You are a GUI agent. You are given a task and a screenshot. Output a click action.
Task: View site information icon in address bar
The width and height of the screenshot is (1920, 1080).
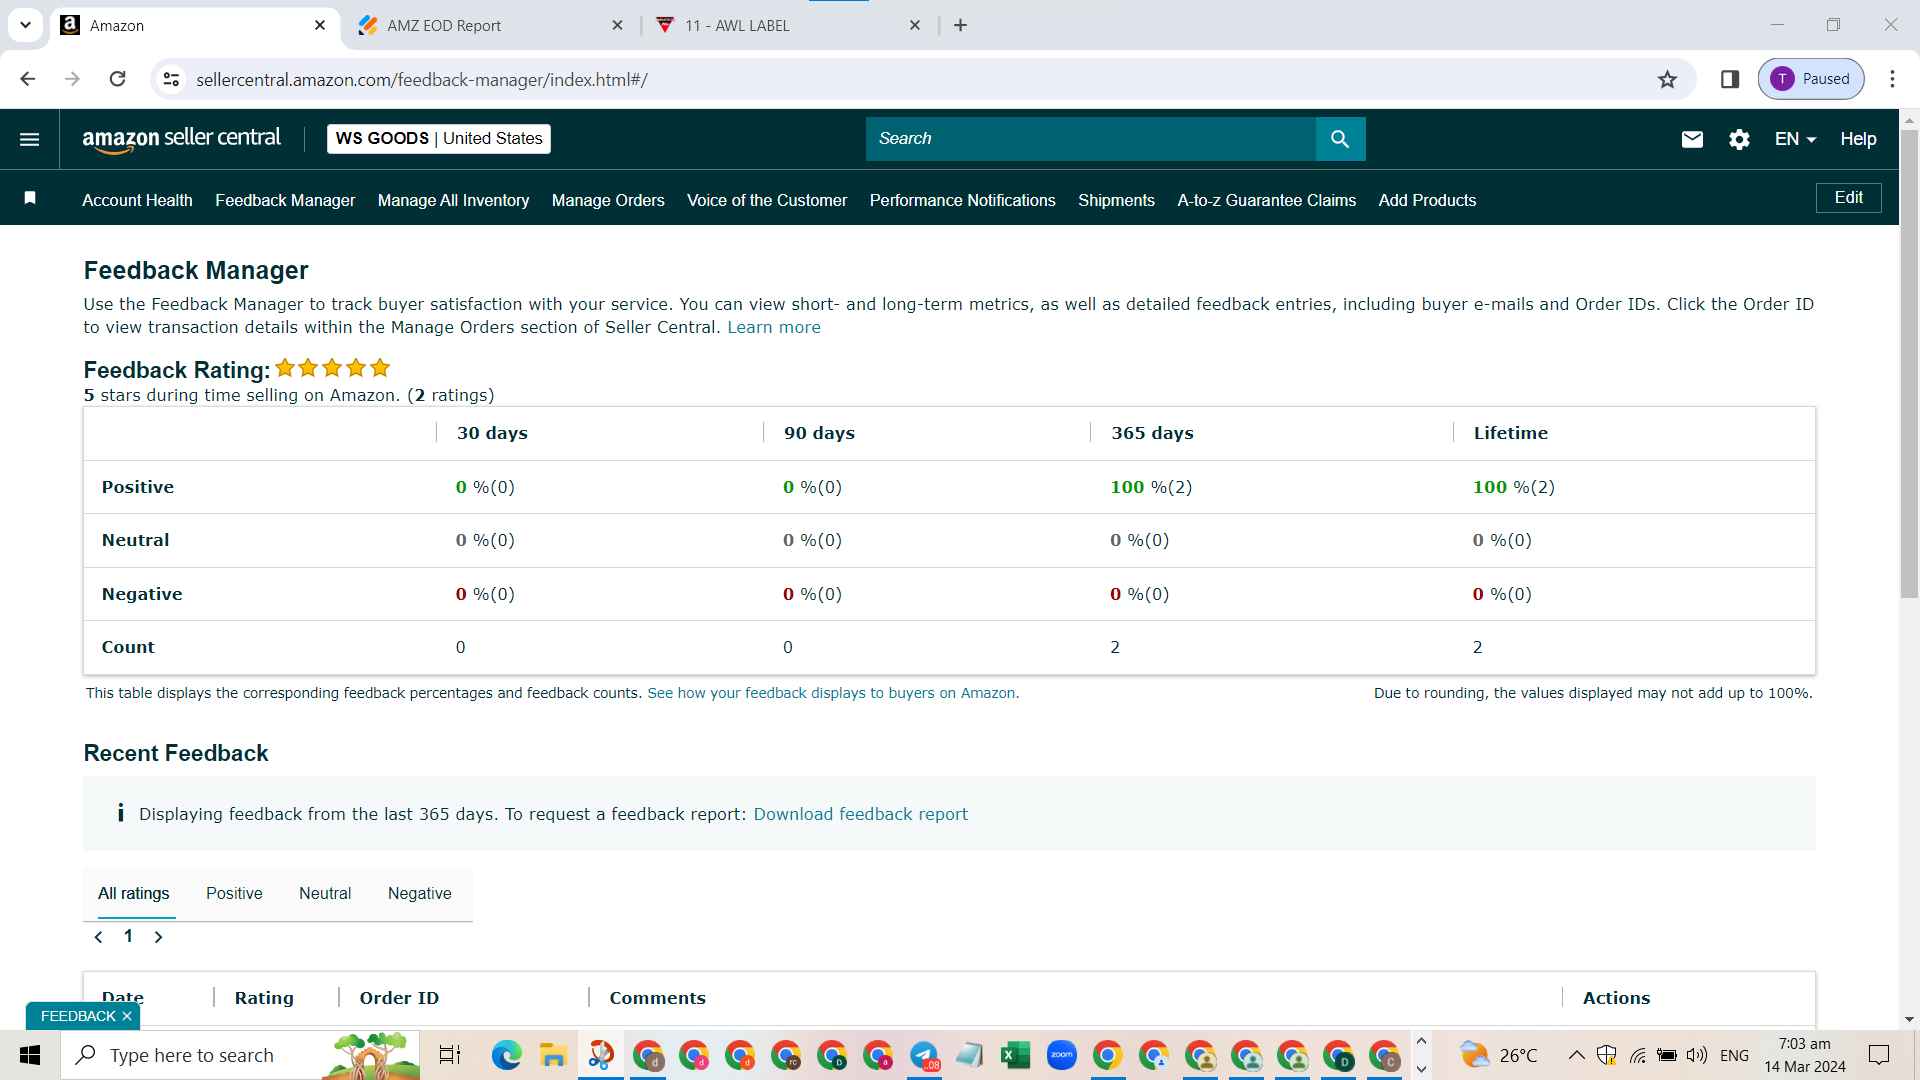tap(172, 79)
